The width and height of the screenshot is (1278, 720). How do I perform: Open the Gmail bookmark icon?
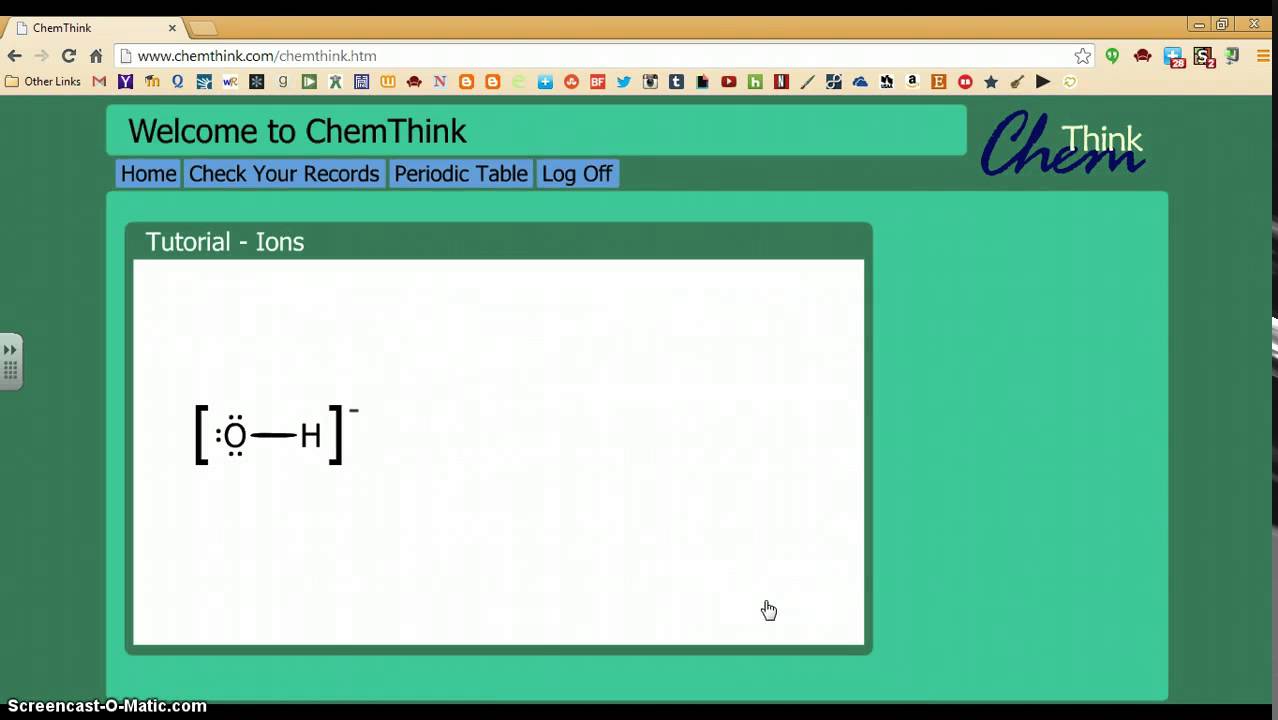tap(99, 82)
